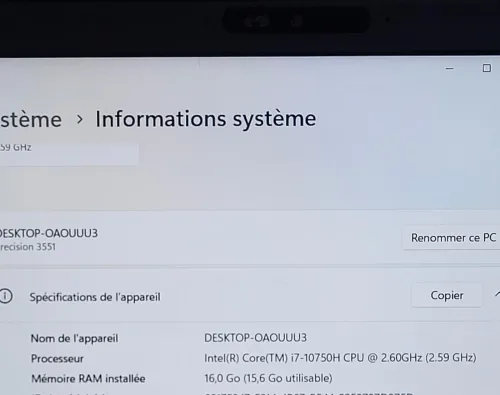Screen dimensions: 500x395
Task: Minimize the Settings window
Action: [450, 69]
